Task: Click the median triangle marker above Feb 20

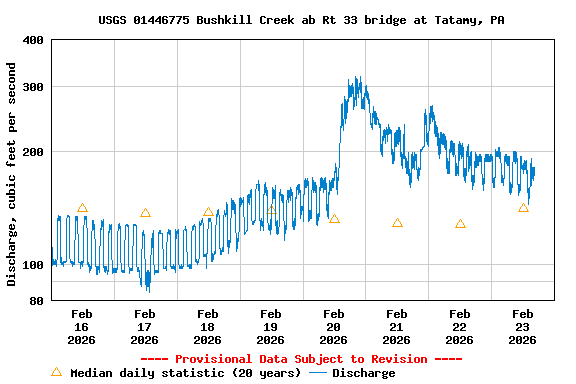Action: pos(334,219)
